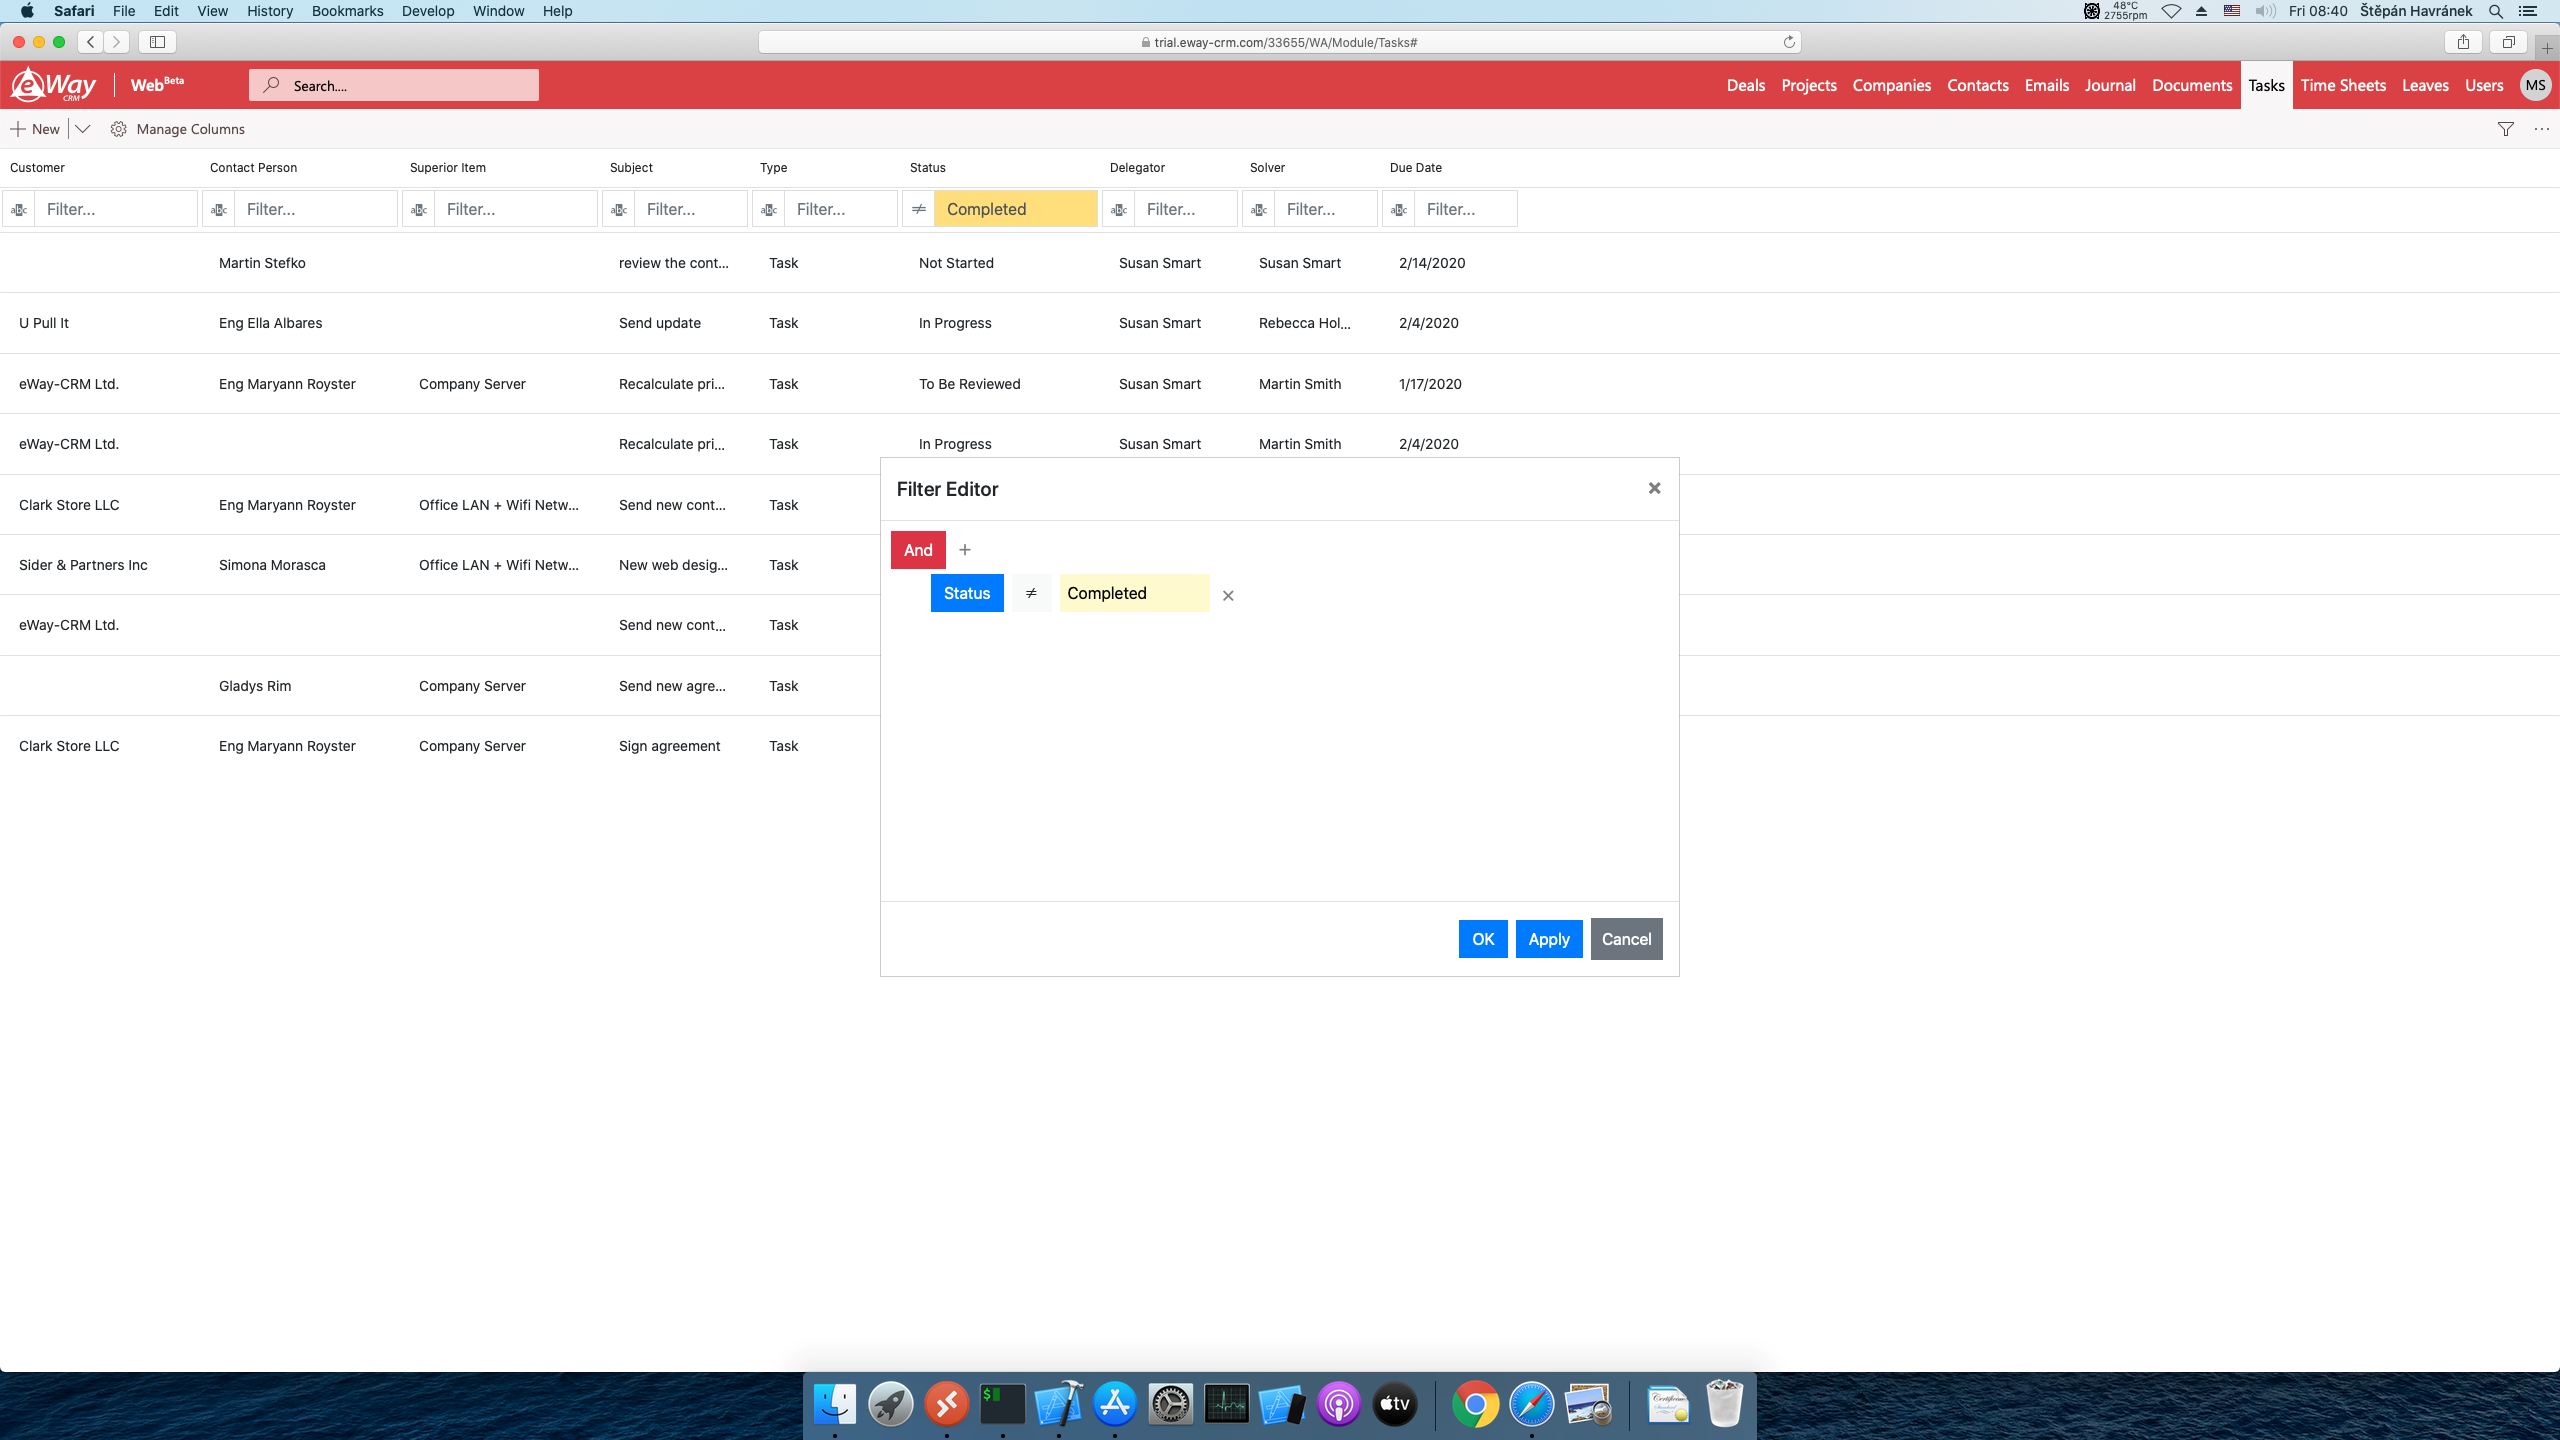Click the eWay-CRM logo
Image resolution: width=2560 pixels, height=1440 pixels.
54,85
